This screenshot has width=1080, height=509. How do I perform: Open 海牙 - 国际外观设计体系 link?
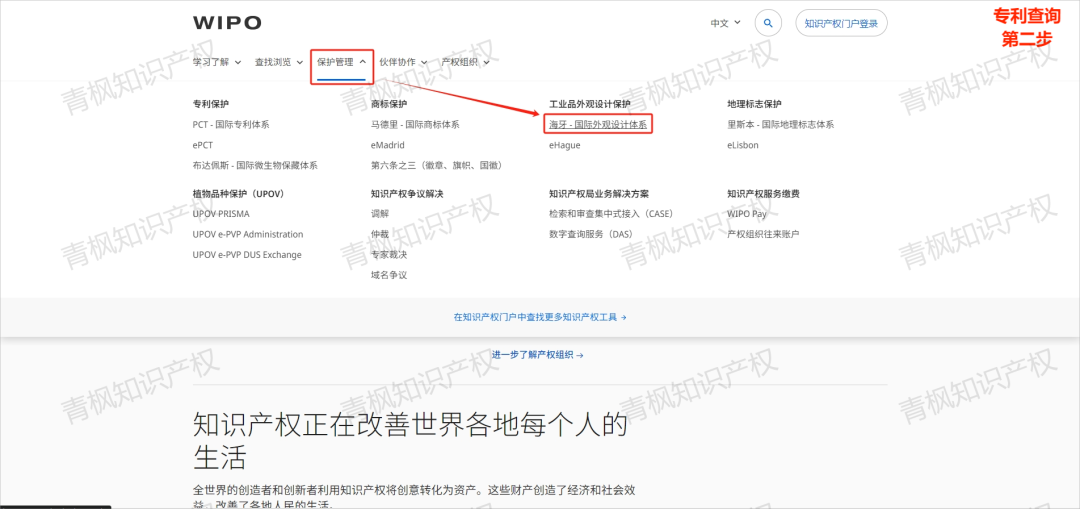coord(598,125)
